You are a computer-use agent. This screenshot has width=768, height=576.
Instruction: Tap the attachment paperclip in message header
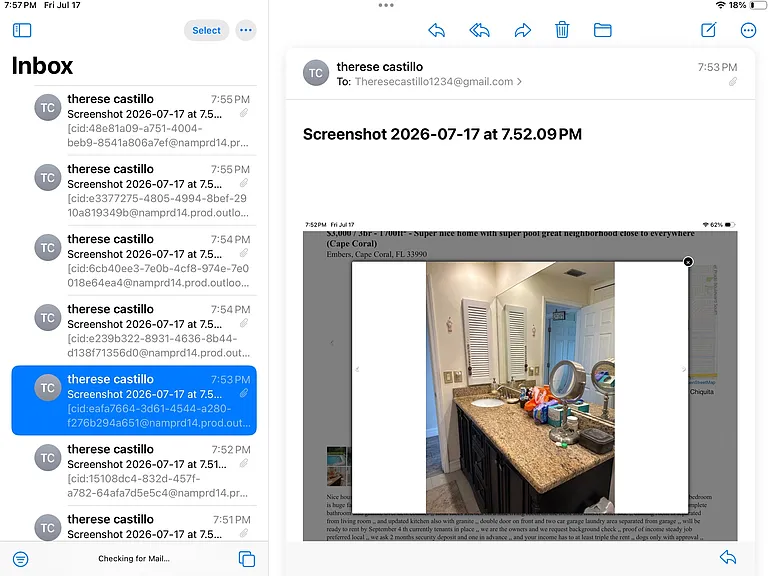pyautogui.click(x=733, y=82)
